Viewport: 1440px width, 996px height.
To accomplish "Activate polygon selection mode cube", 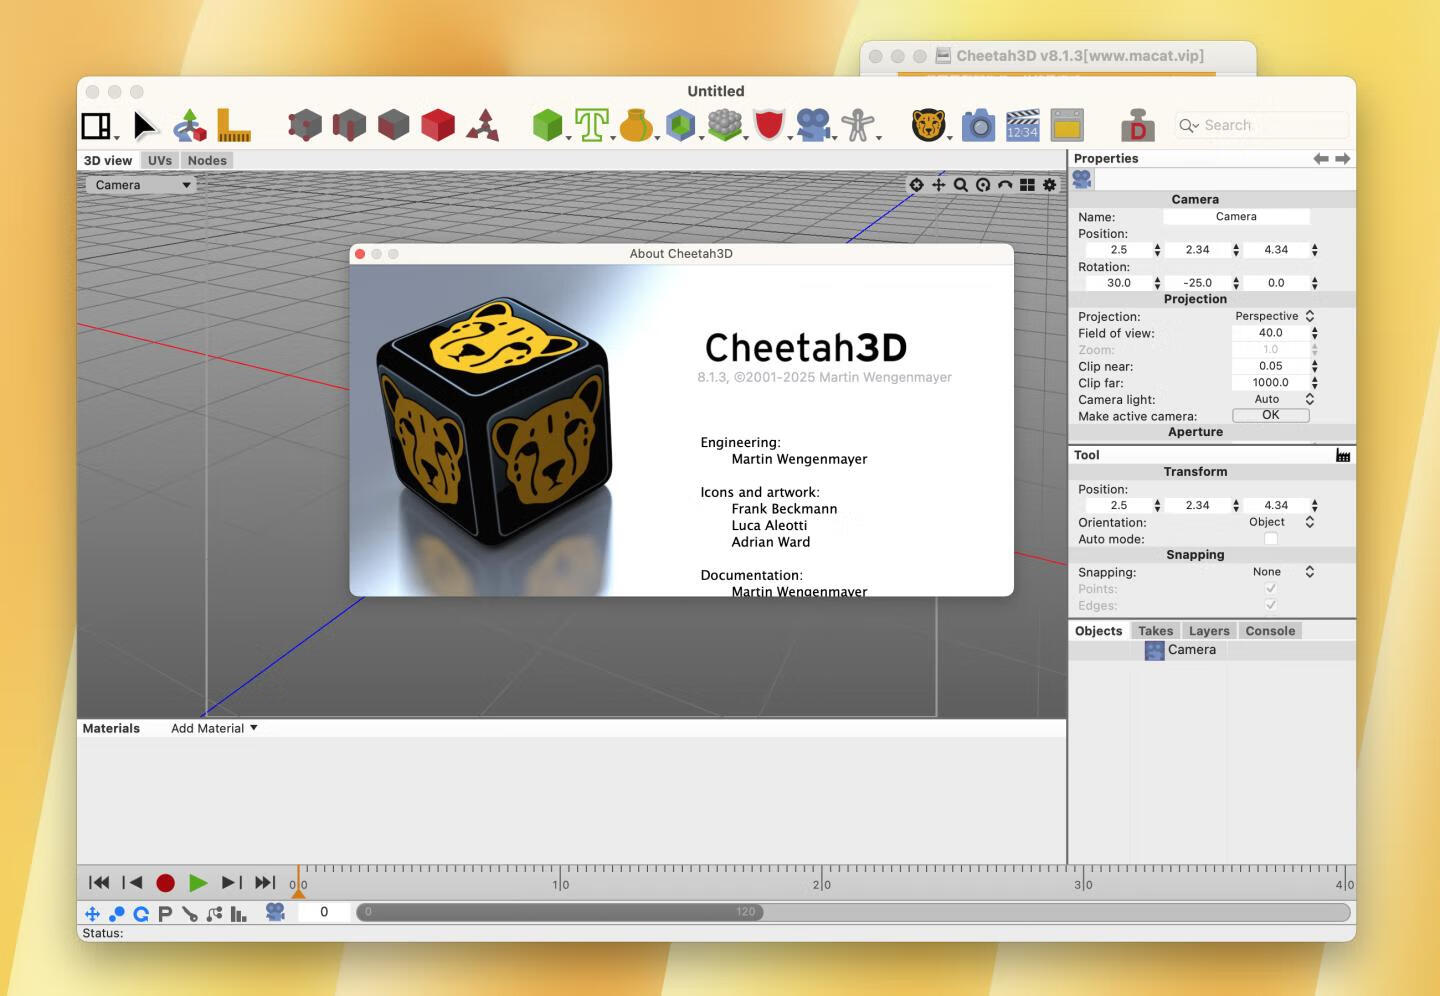I will (393, 125).
